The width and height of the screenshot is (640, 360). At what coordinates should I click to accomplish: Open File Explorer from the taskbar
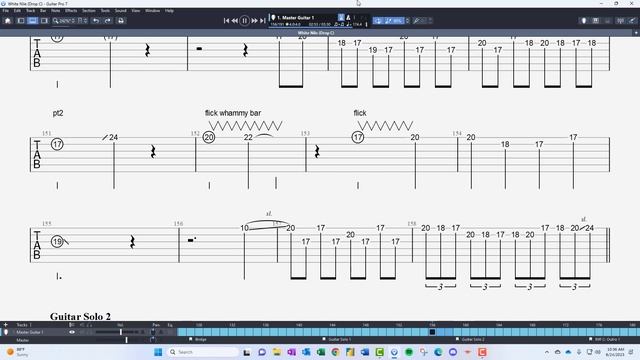[x=277, y=352]
